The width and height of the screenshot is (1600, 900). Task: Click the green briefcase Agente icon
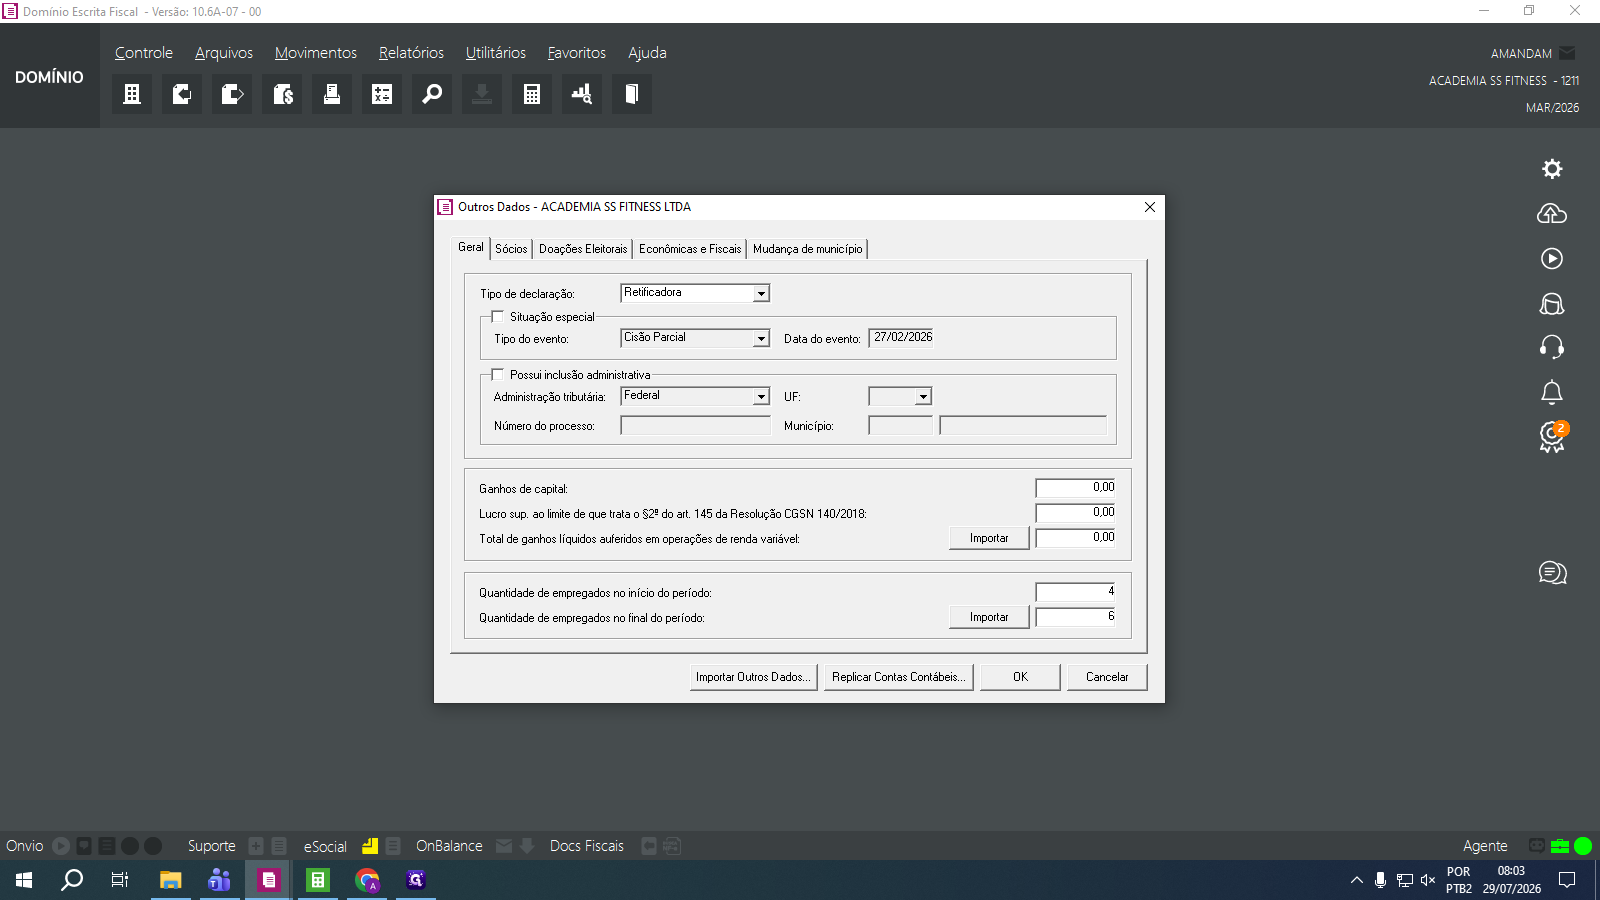pos(1560,846)
